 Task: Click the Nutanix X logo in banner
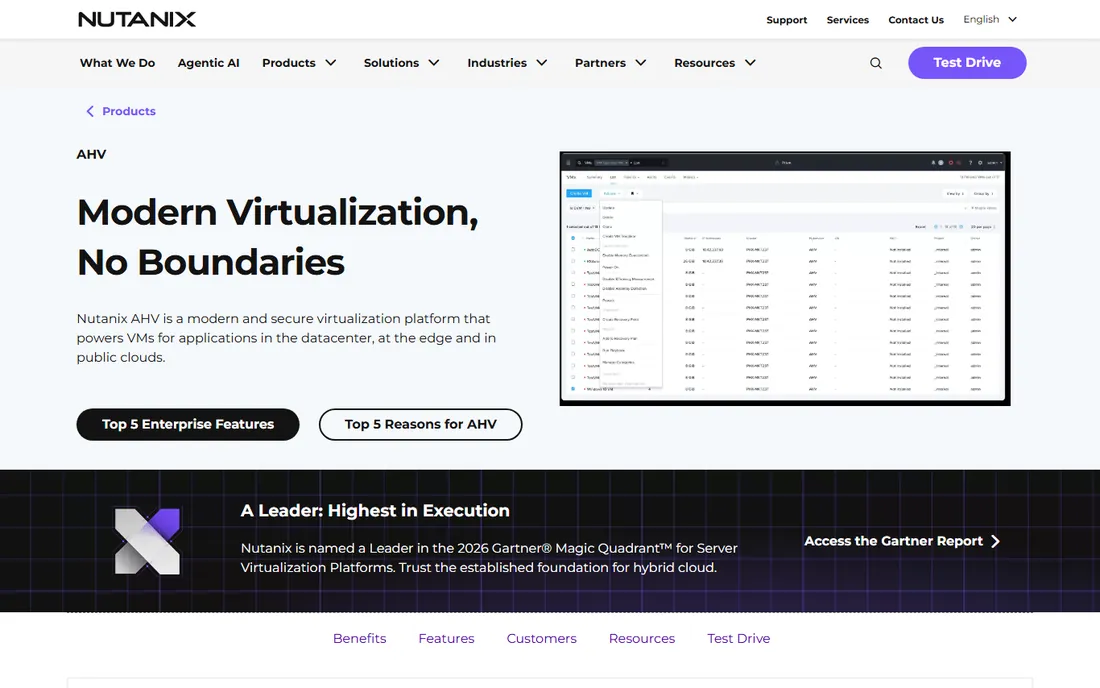tap(147, 541)
